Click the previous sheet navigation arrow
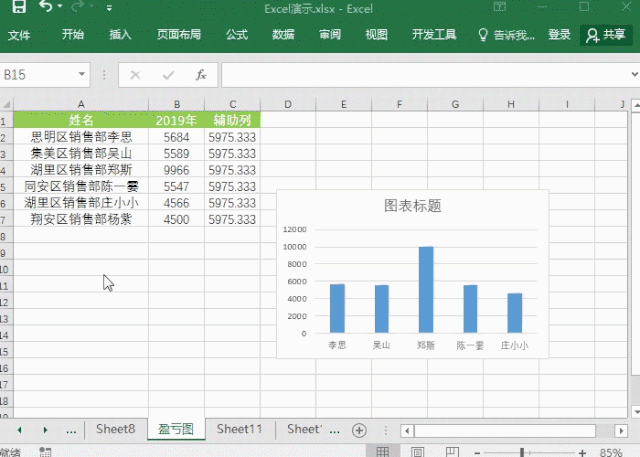Screen dimensions: 640x457 pos(19,430)
